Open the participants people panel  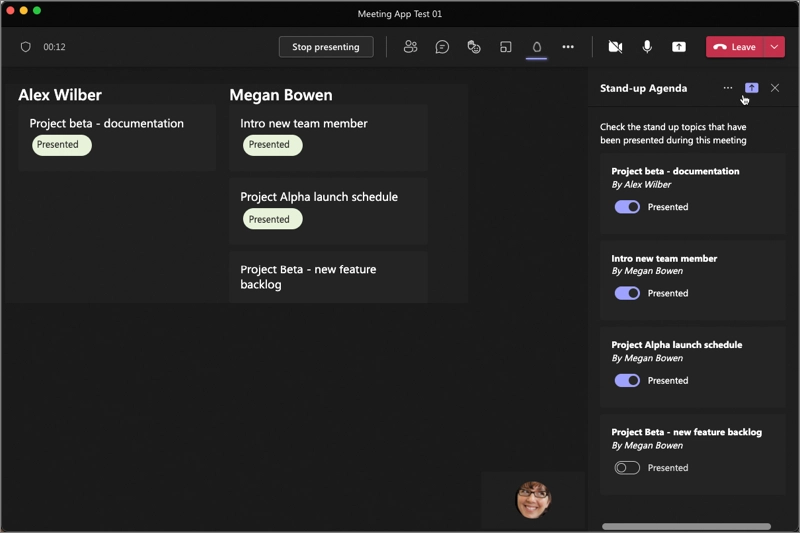[410, 47]
